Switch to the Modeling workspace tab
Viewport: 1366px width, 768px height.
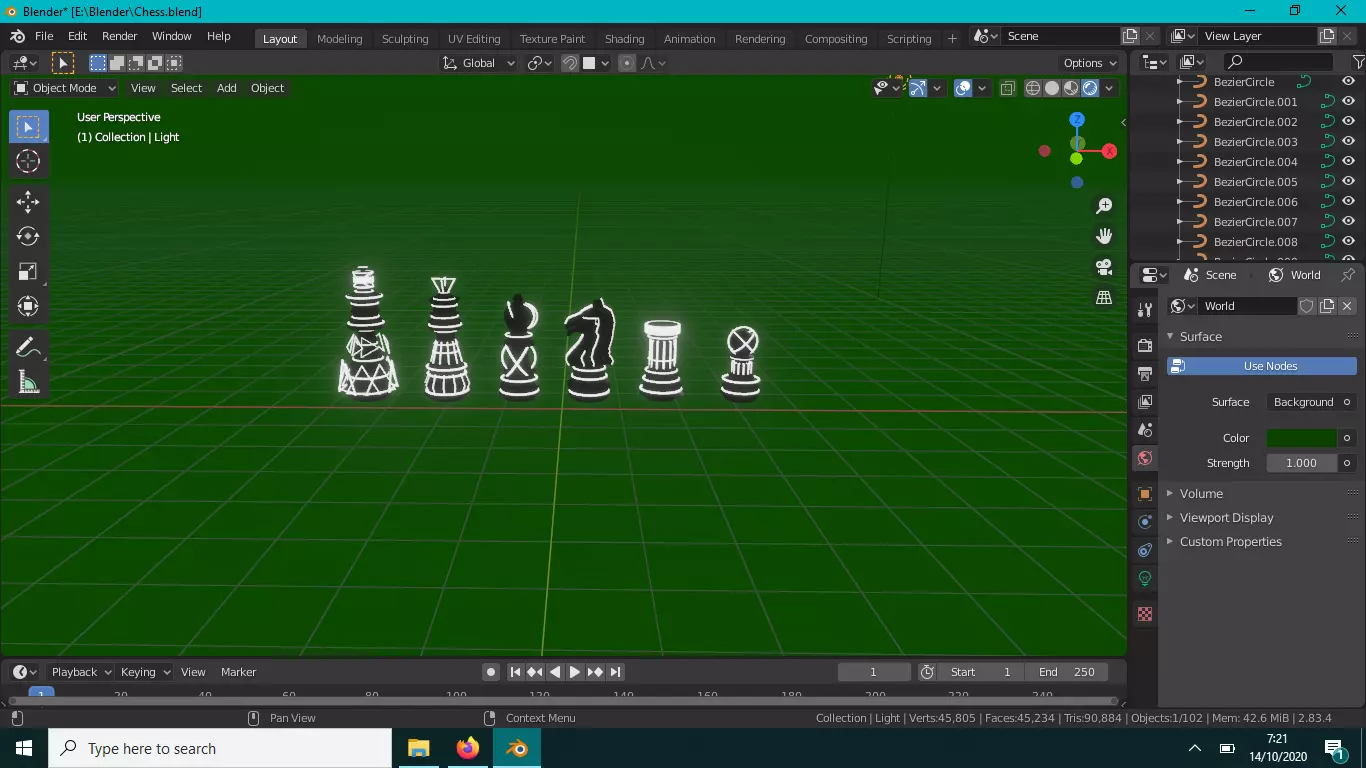point(340,39)
